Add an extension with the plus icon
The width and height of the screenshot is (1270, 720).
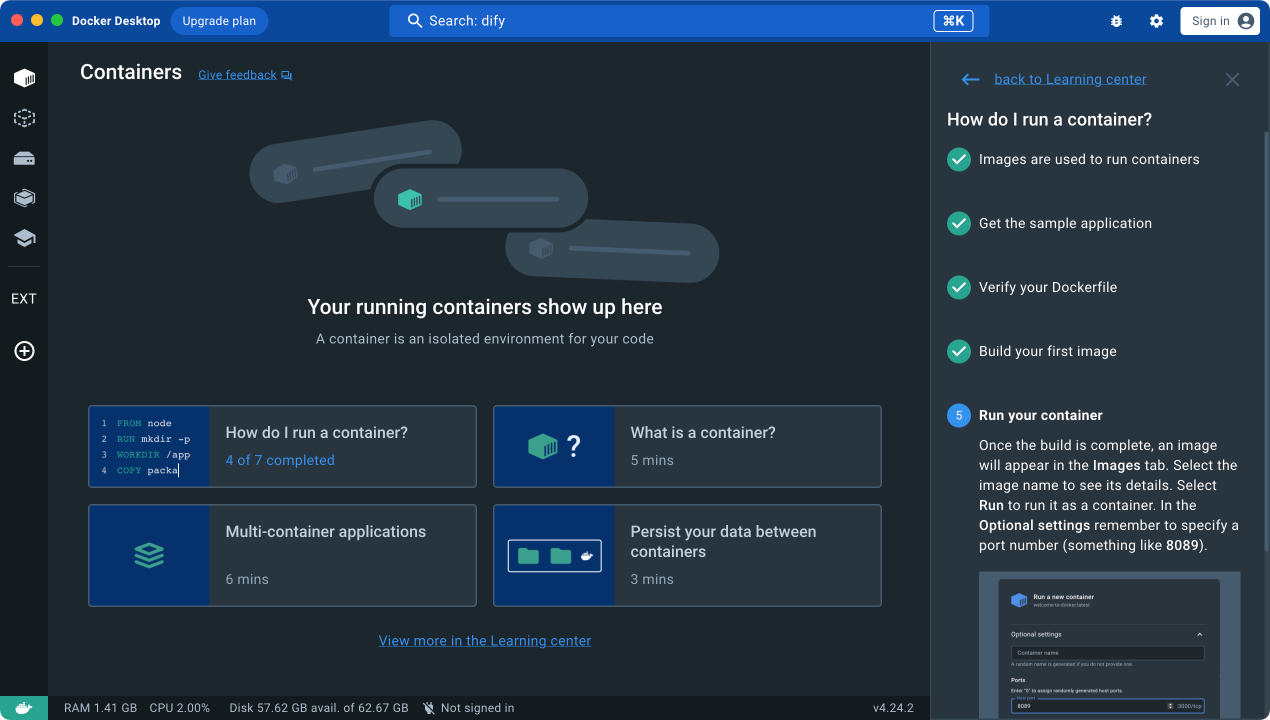24,351
